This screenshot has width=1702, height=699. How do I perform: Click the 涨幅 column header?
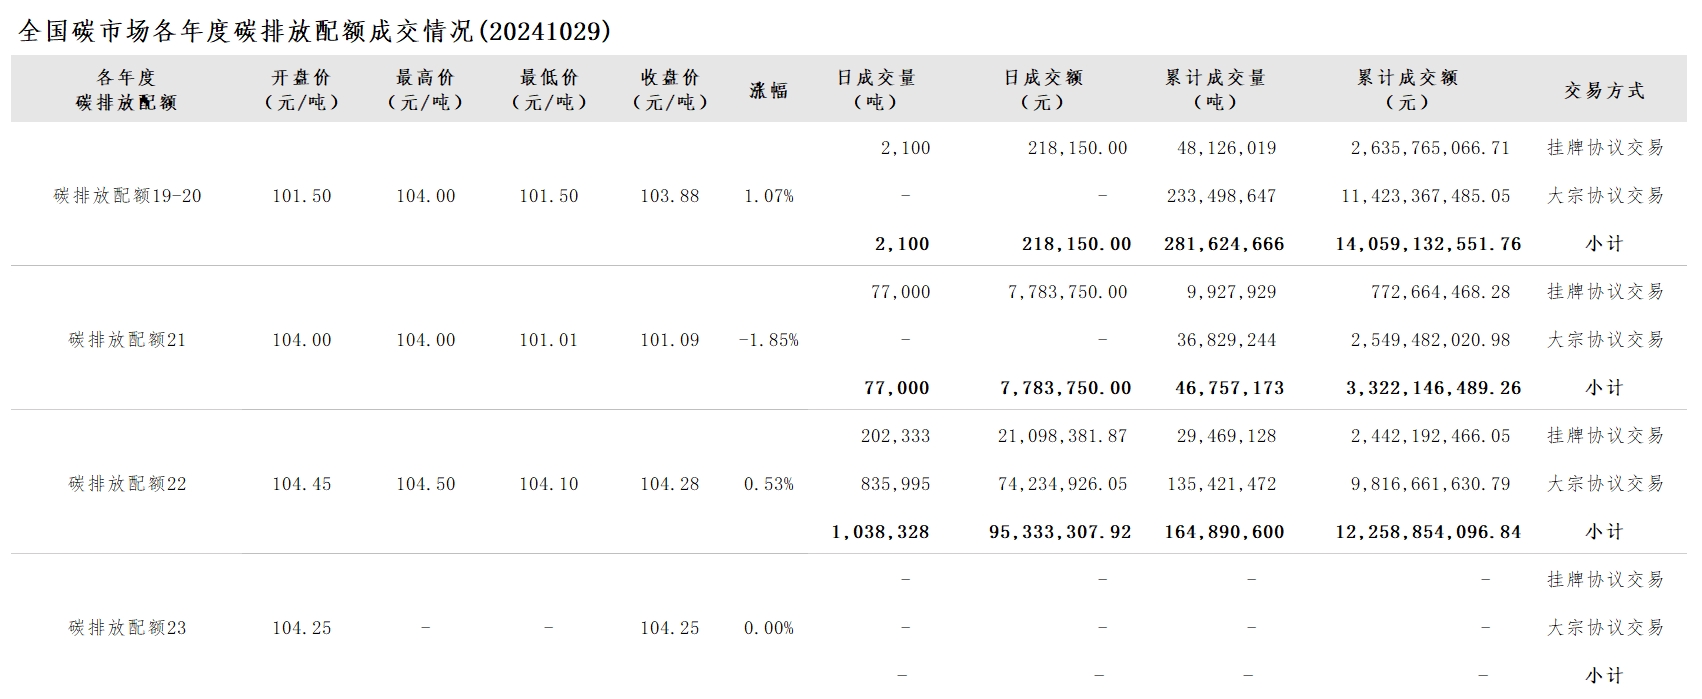pyautogui.click(x=769, y=90)
